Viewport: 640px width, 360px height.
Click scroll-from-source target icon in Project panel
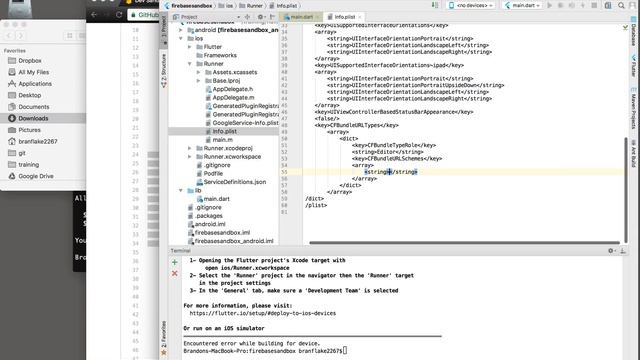pos(247,17)
